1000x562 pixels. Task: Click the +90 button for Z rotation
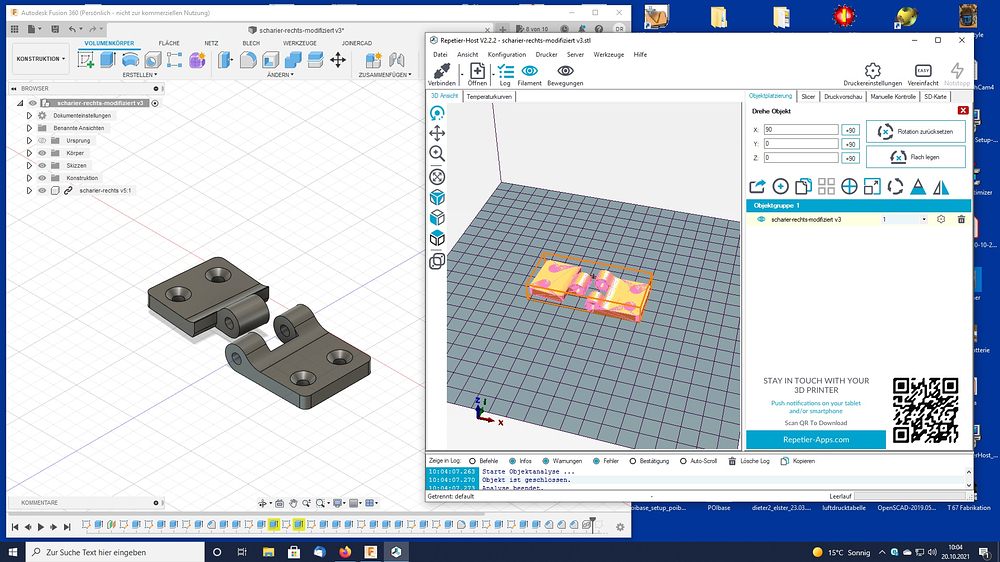[x=850, y=158]
